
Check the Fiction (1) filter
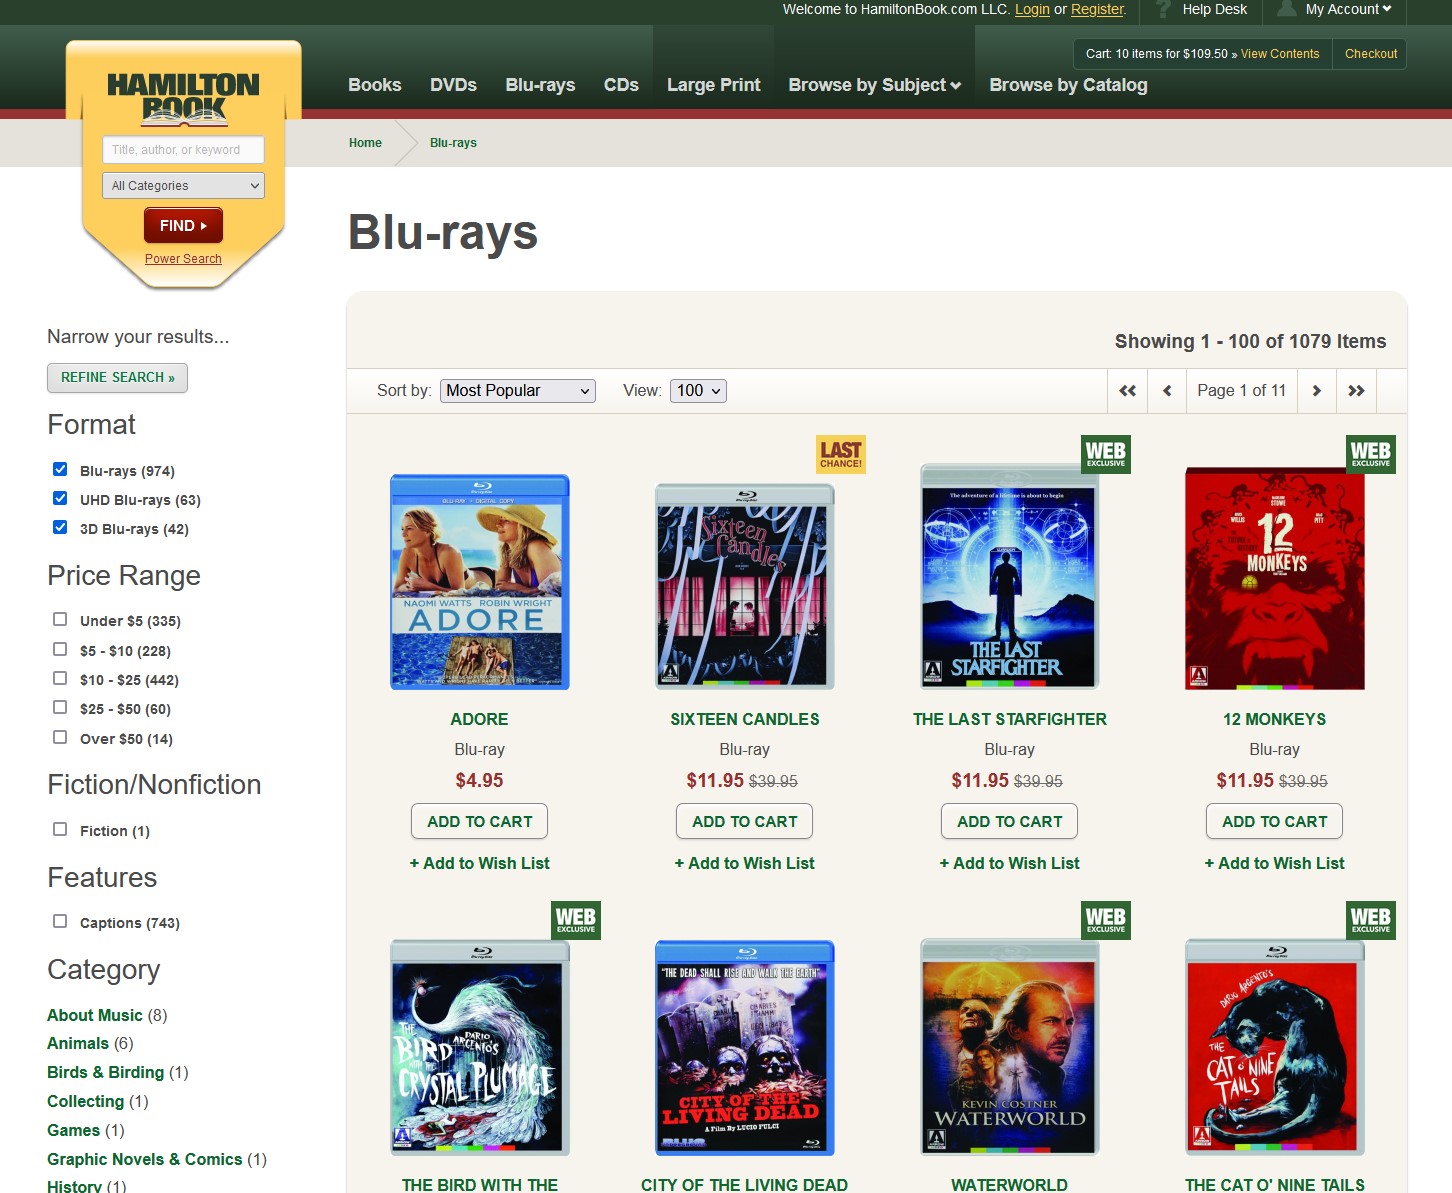[60, 829]
